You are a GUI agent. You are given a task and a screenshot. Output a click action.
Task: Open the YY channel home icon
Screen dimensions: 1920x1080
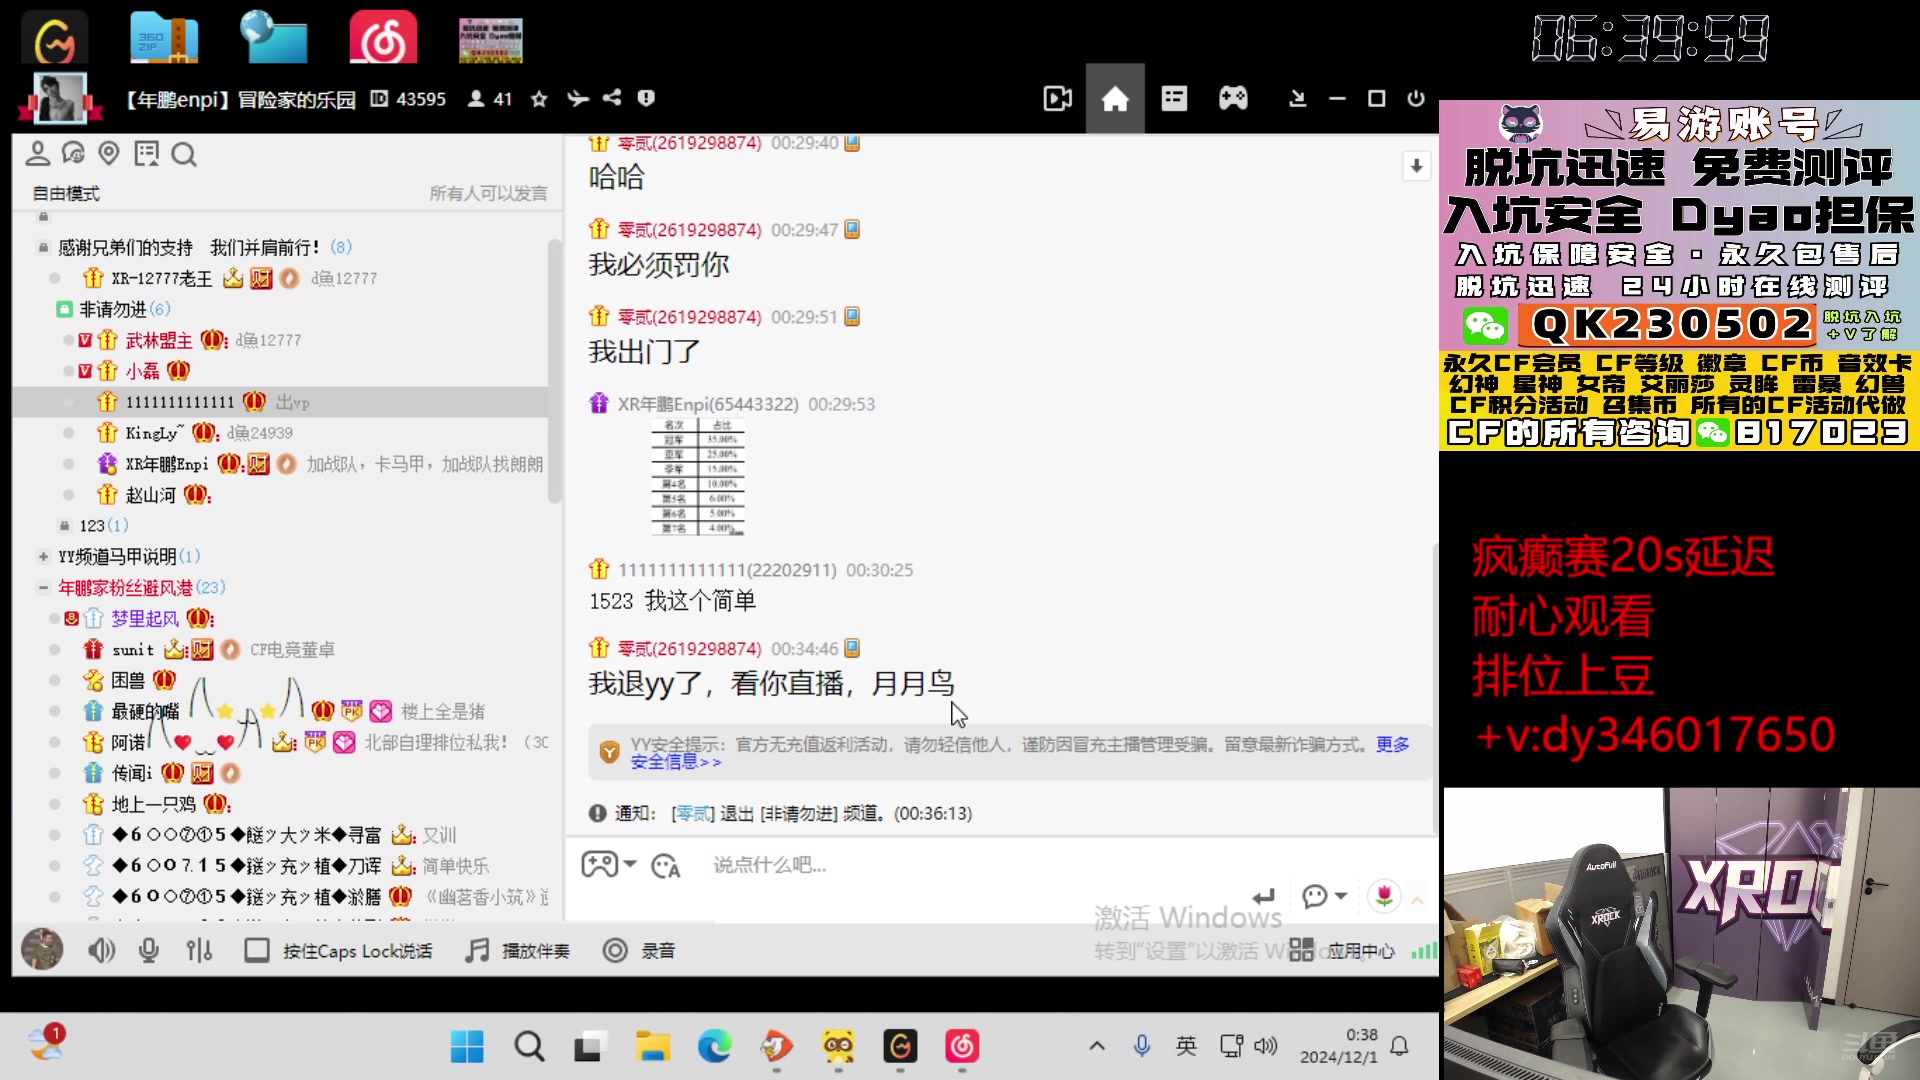pyautogui.click(x=1115, y=99)
